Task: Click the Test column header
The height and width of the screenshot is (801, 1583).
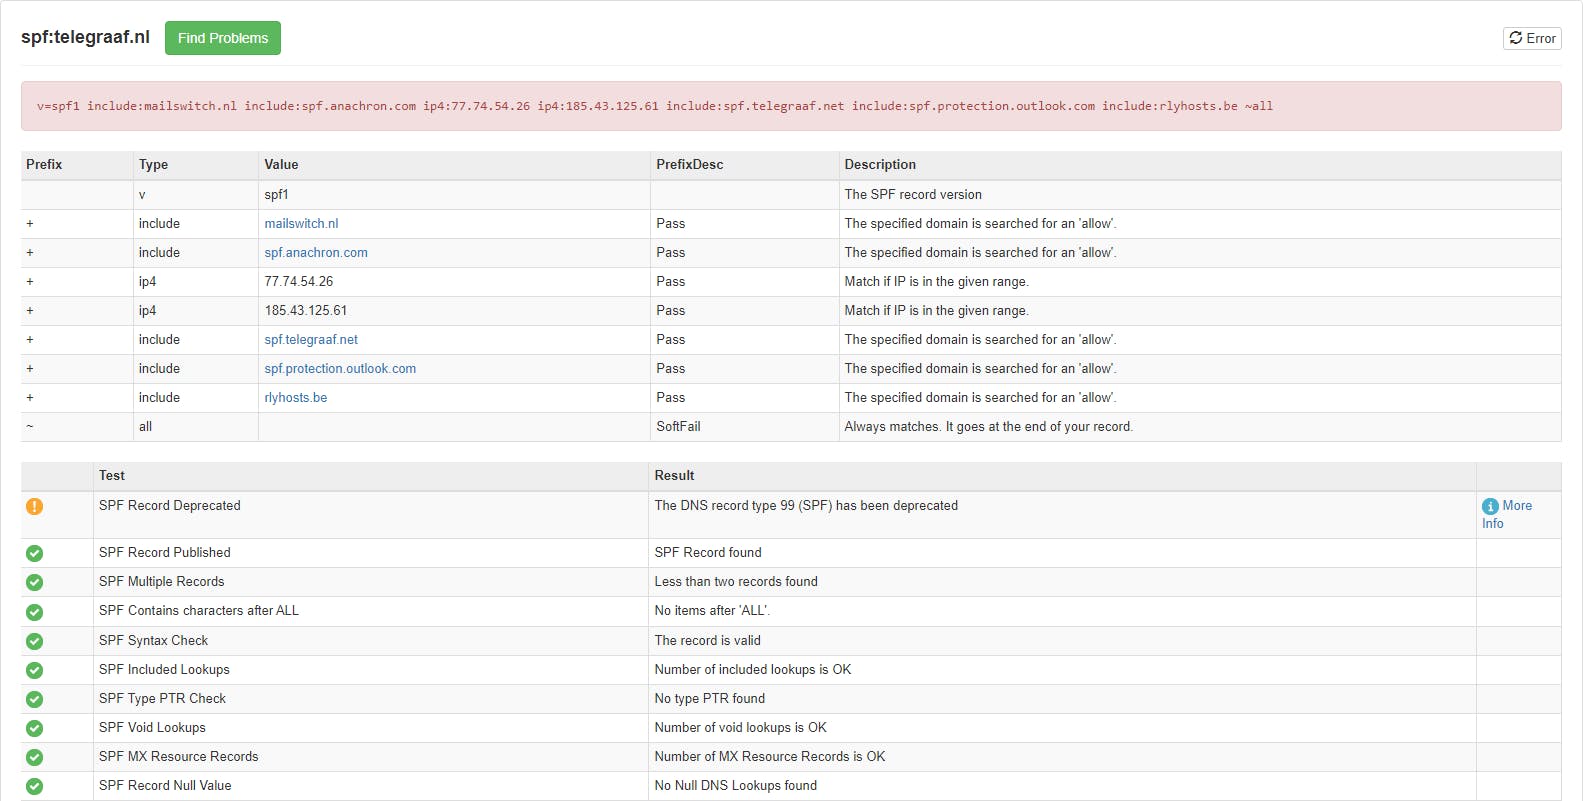Action: click(112, 476)
